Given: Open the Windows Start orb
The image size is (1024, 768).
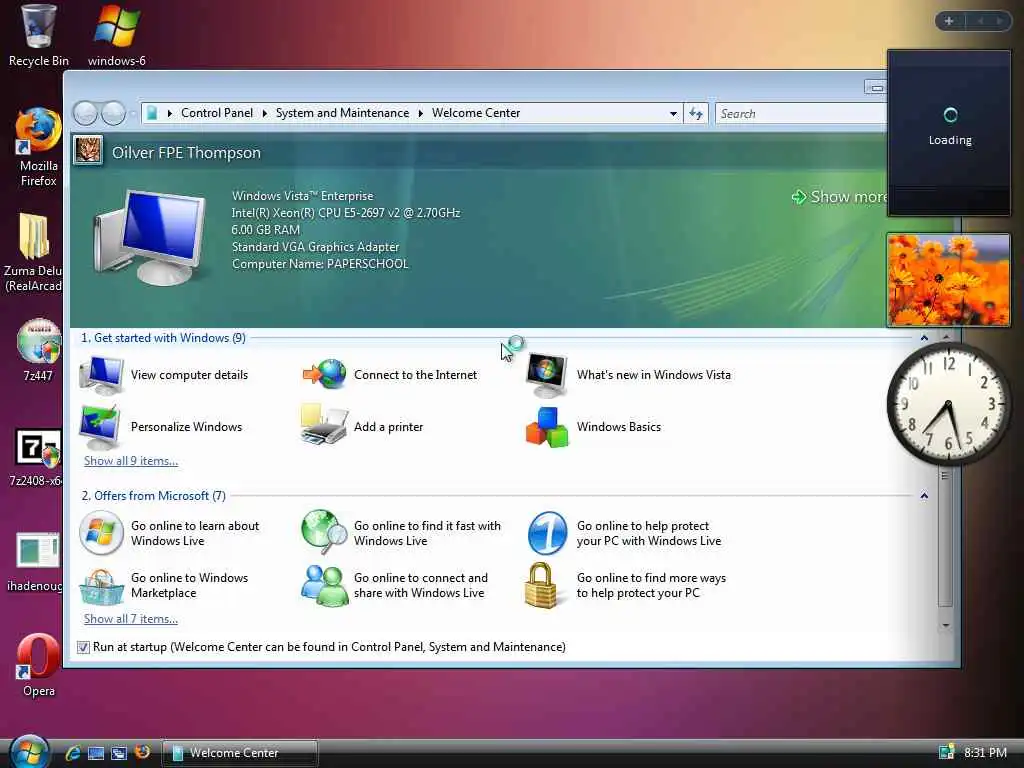Looking at the screenshot, I should (x=29, y=752).
